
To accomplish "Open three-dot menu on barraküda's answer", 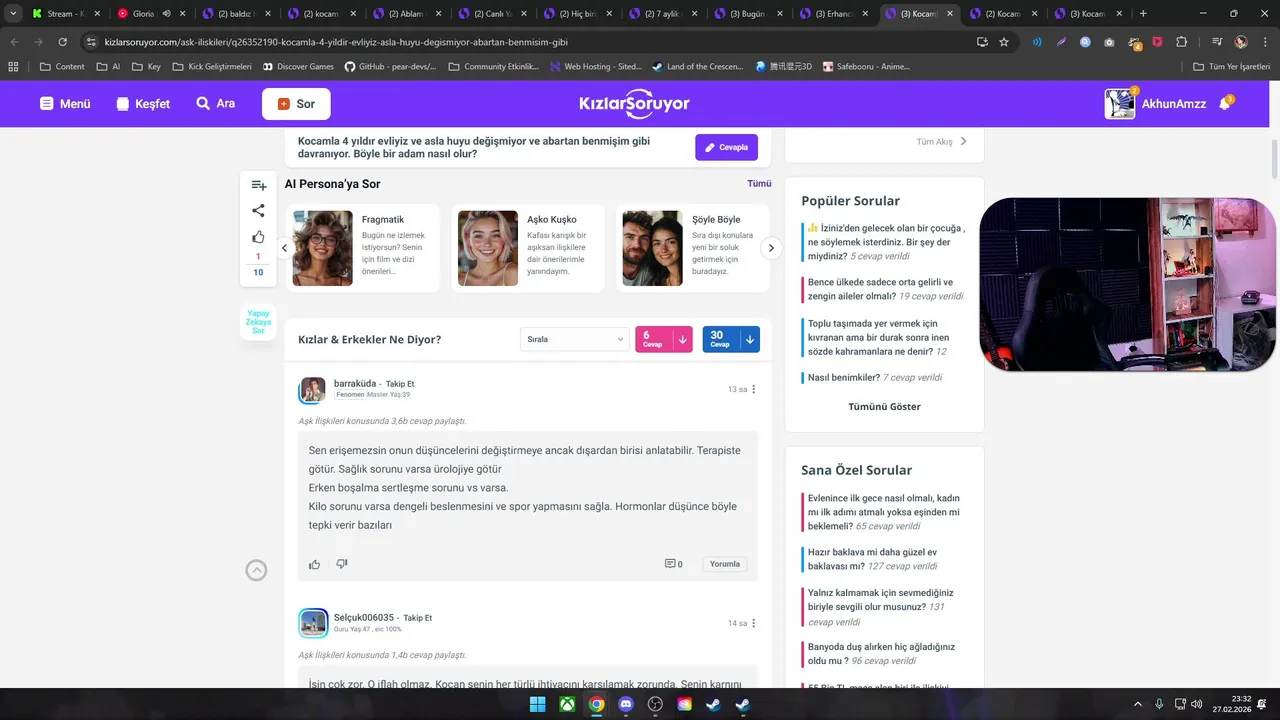I will pyautogui.click(x=754, y=389).
